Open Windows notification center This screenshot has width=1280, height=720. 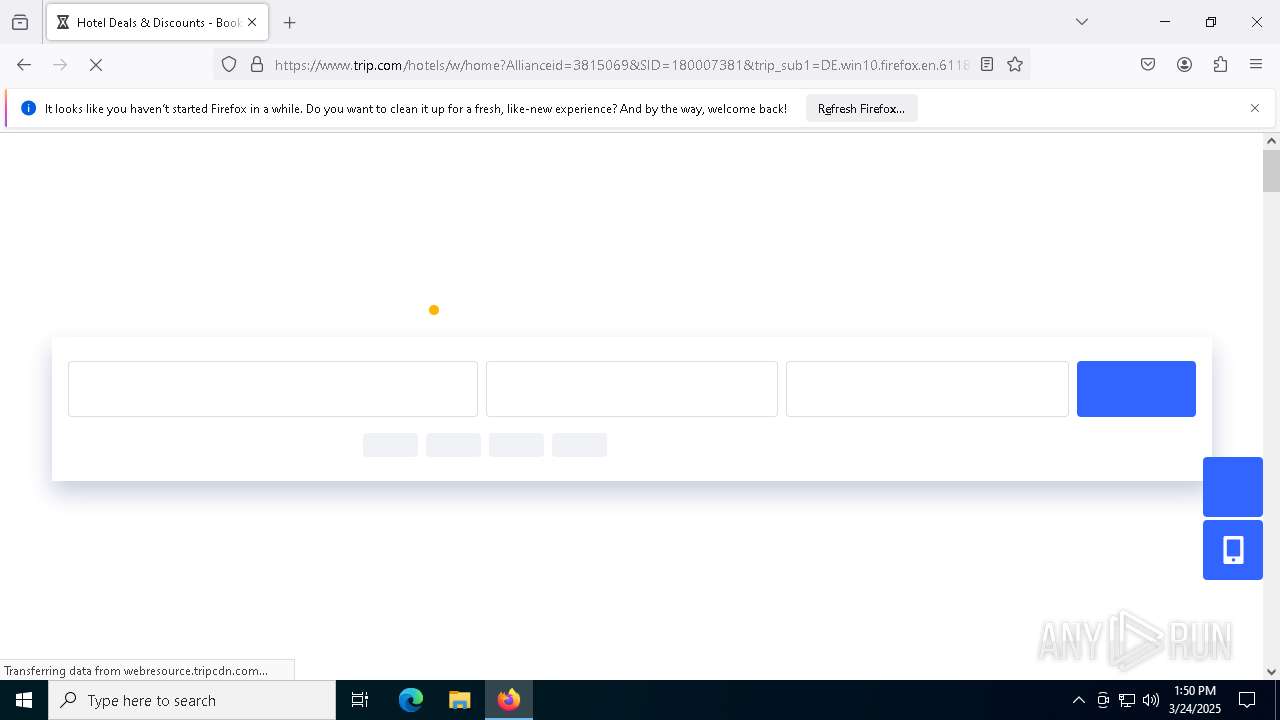pyautogui.click(x=1247, y=700)
